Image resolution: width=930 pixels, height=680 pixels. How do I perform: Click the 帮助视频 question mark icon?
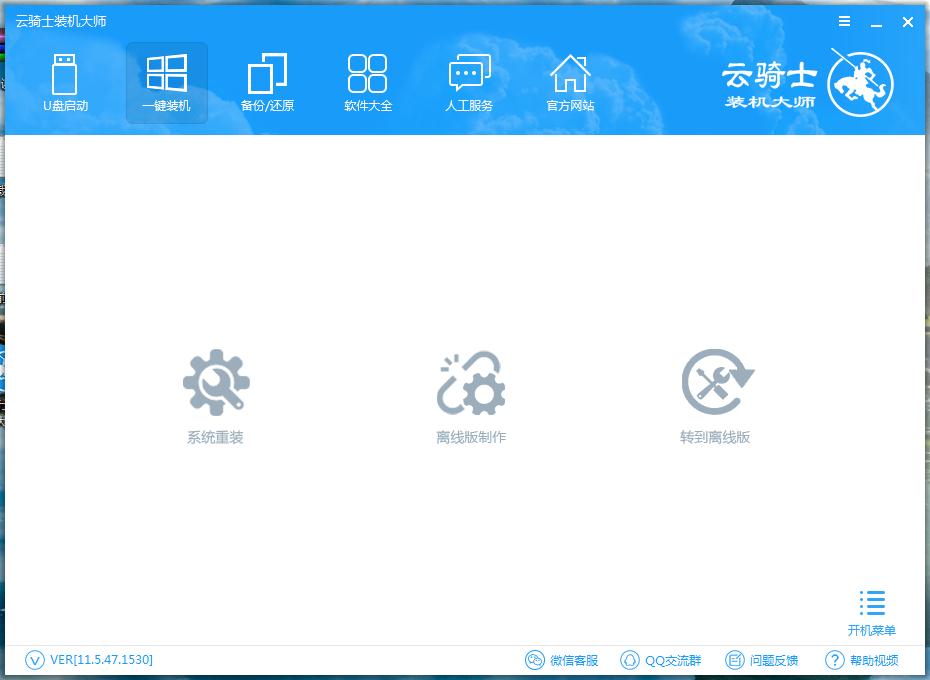point(835,660)
